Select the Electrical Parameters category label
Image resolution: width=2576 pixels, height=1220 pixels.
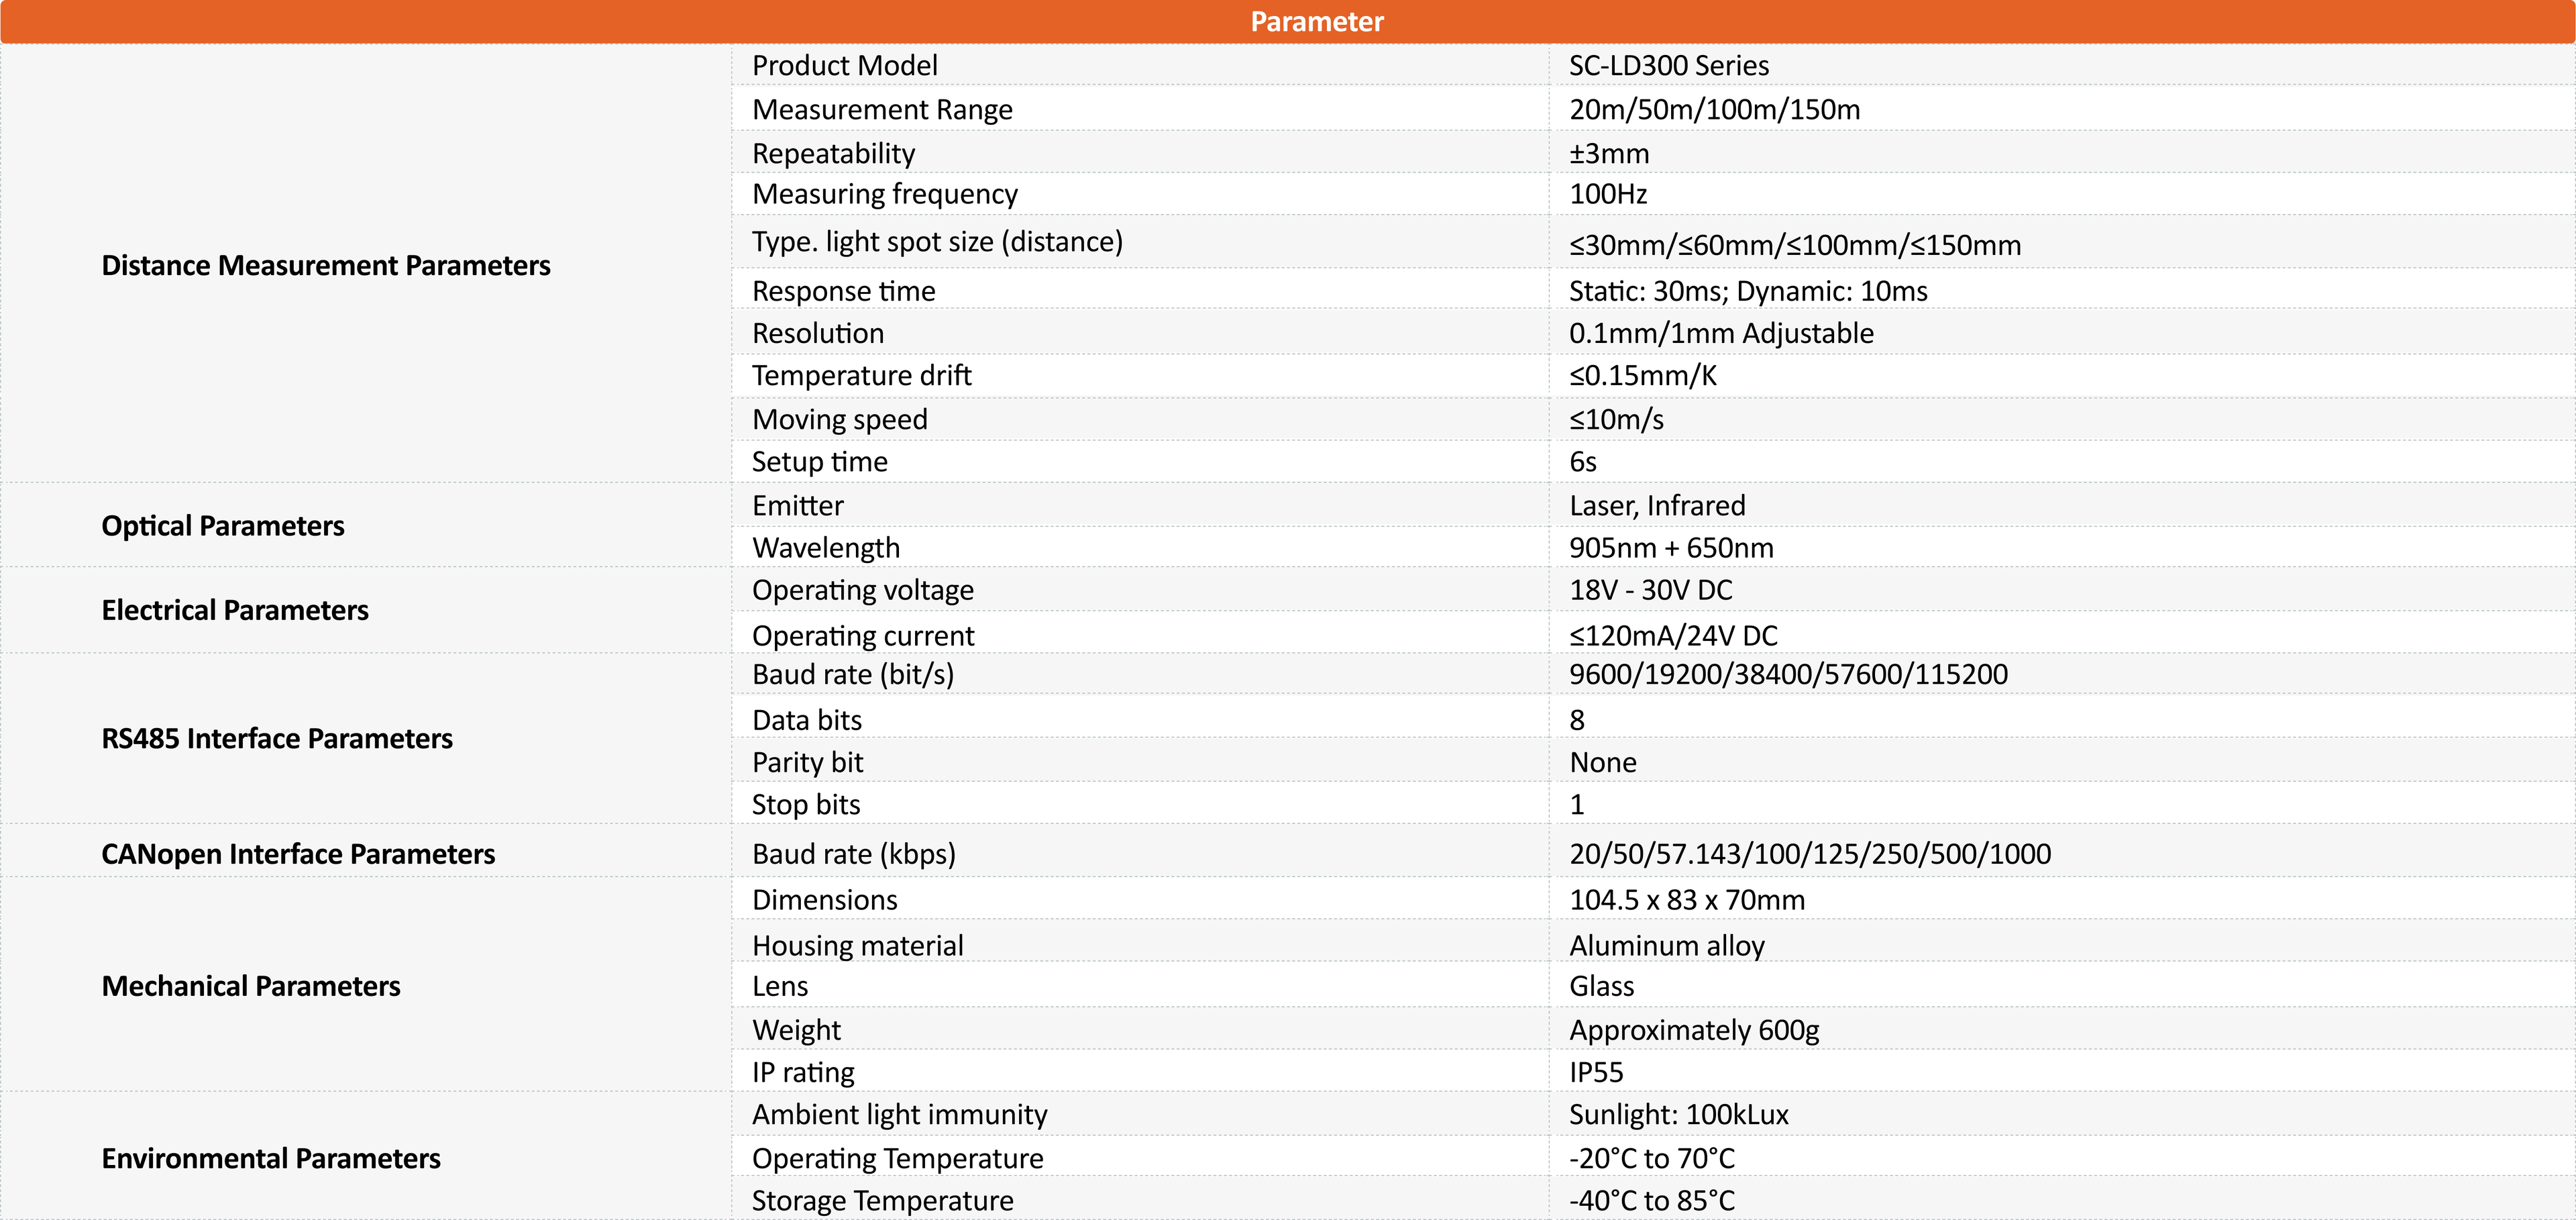coord(235,610)
